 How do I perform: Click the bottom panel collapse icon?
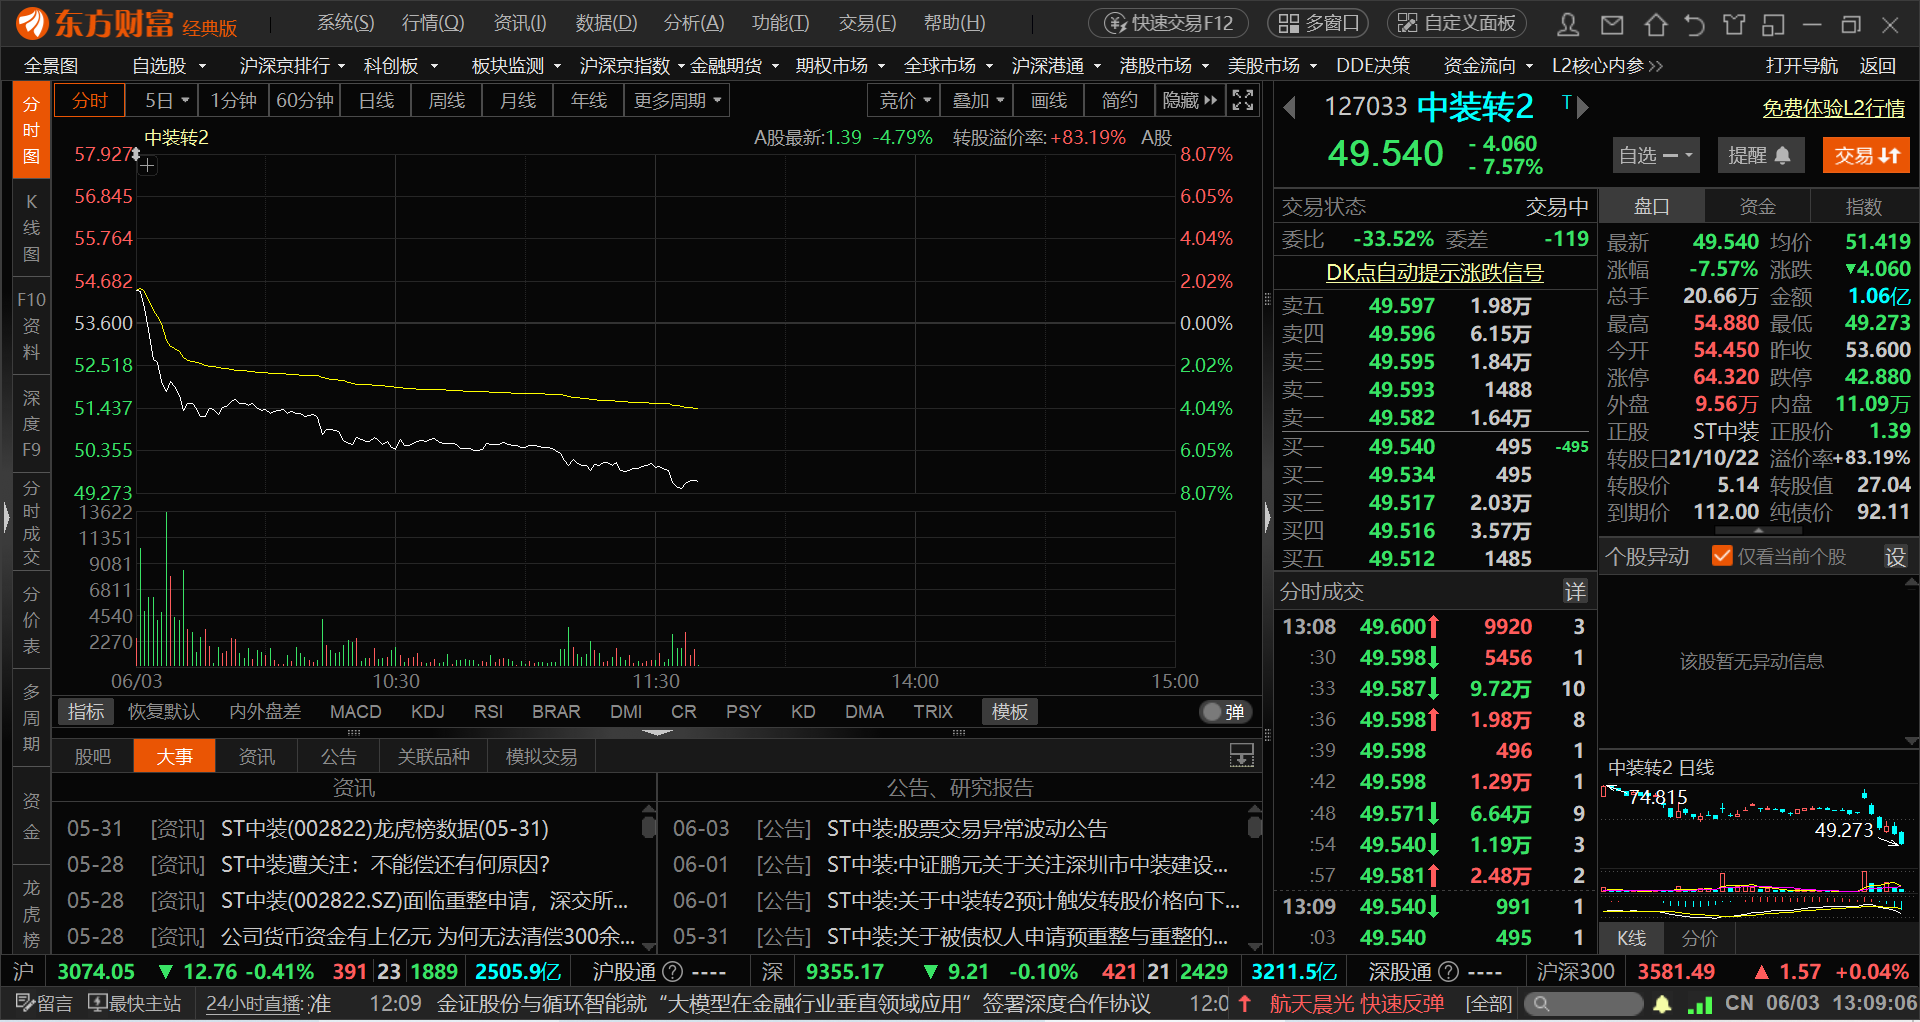(1242, 756)
